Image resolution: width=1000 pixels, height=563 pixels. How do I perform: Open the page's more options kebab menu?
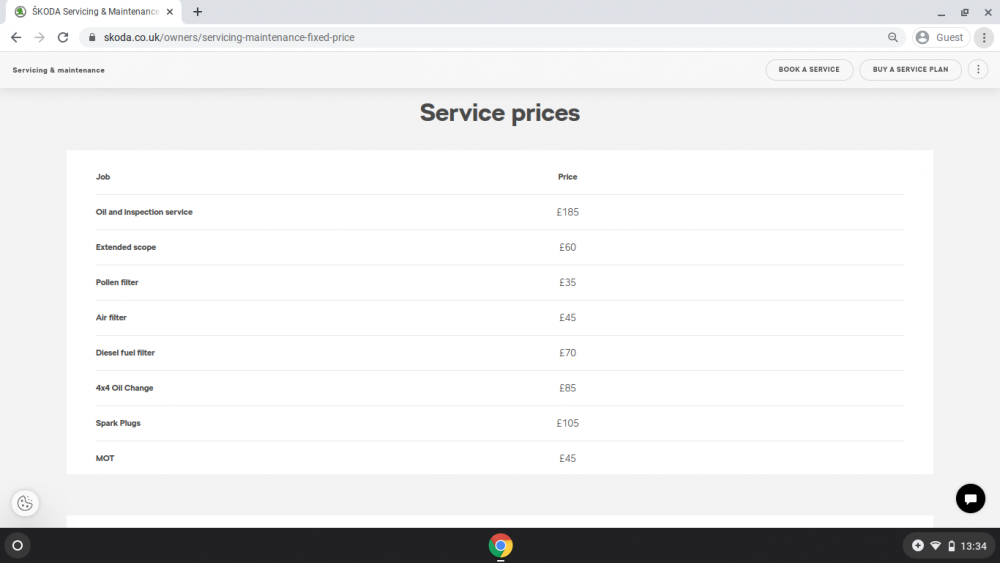(978, 69)
